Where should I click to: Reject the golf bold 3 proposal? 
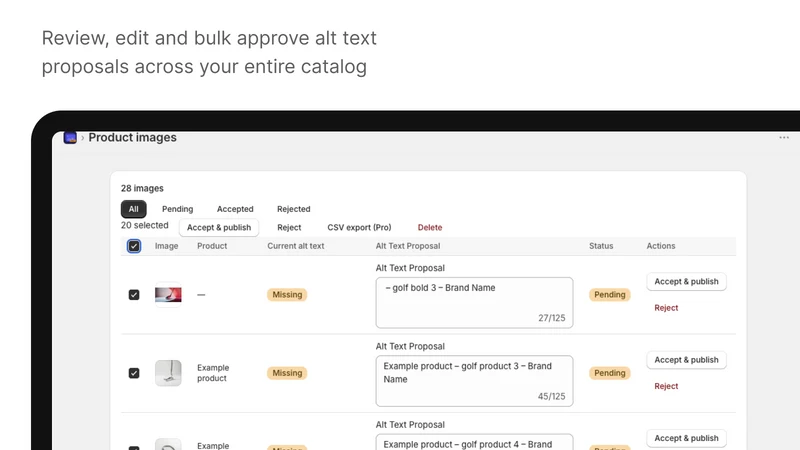point(666,308)
